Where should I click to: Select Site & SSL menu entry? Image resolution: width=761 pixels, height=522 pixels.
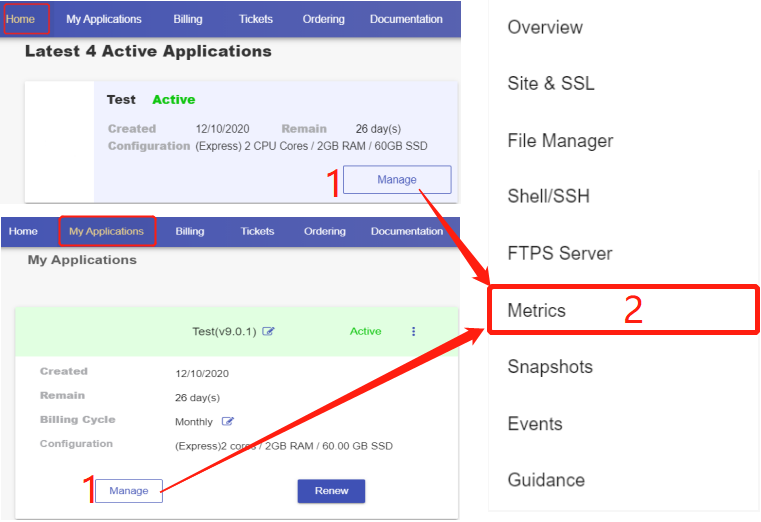point(551,84)
